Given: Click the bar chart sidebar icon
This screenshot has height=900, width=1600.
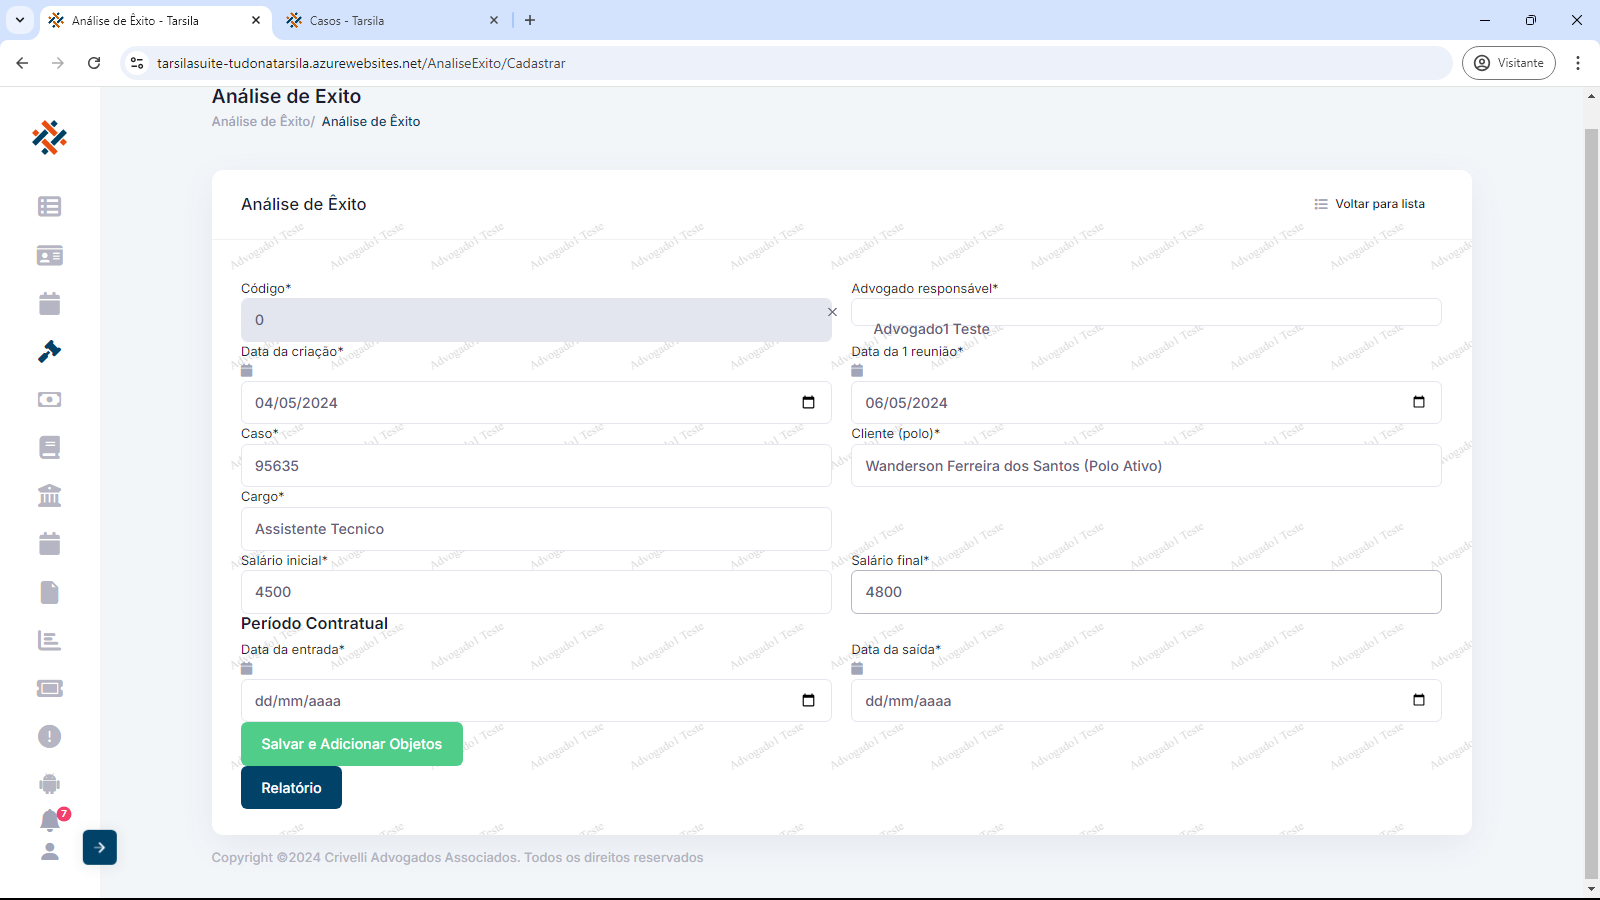Looking at the screenshot, I should pos(49,640).
